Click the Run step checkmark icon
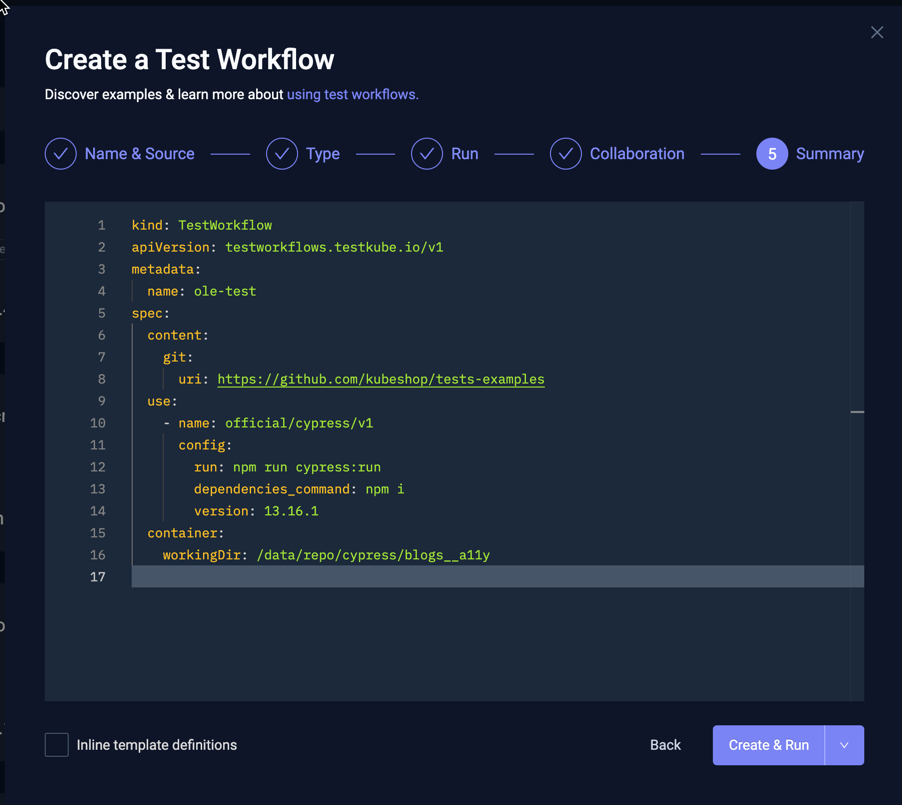 [427, 154]
